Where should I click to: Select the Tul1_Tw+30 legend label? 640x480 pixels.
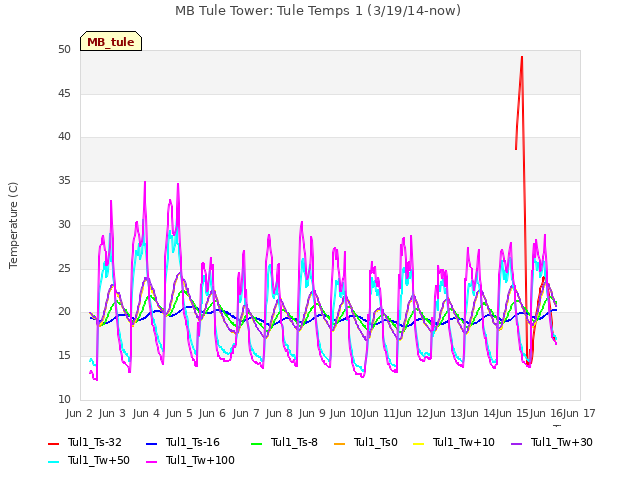coord(562,442)
